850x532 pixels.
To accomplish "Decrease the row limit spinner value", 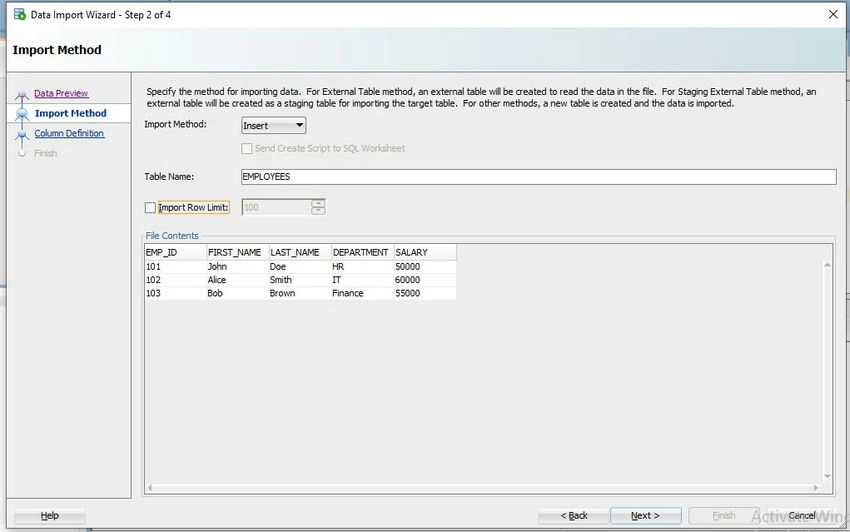I will 318,211.
